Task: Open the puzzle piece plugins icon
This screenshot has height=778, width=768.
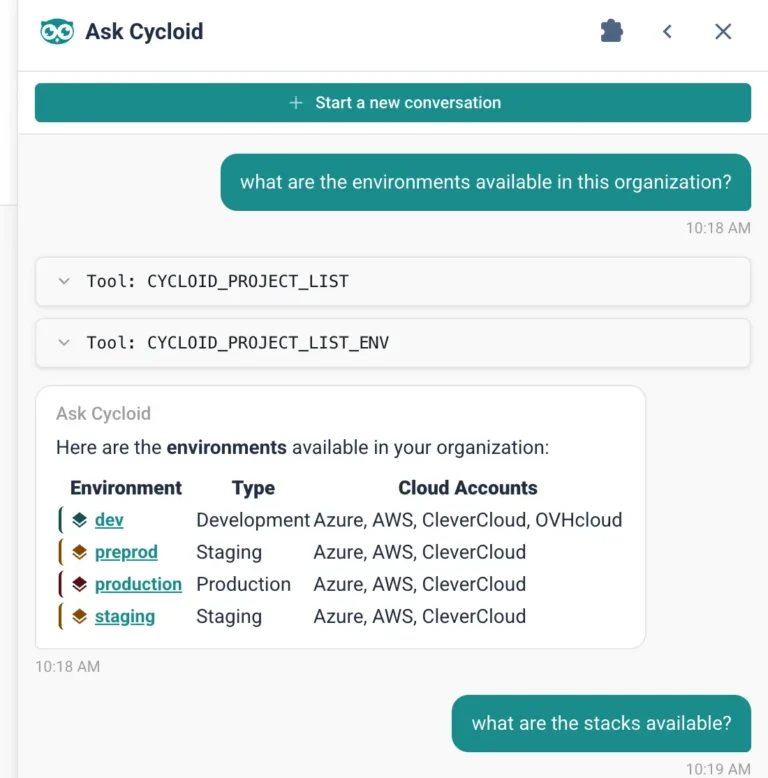Action: click(612, 31)
